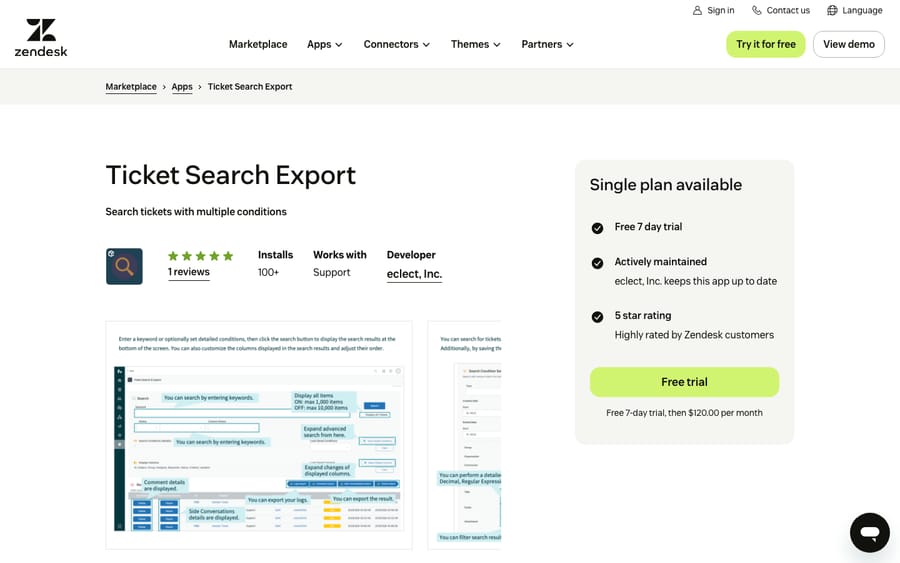Click 'eclect, Inc. keeps this app up to date' text

pyautogui.click(x=696, y=281)
